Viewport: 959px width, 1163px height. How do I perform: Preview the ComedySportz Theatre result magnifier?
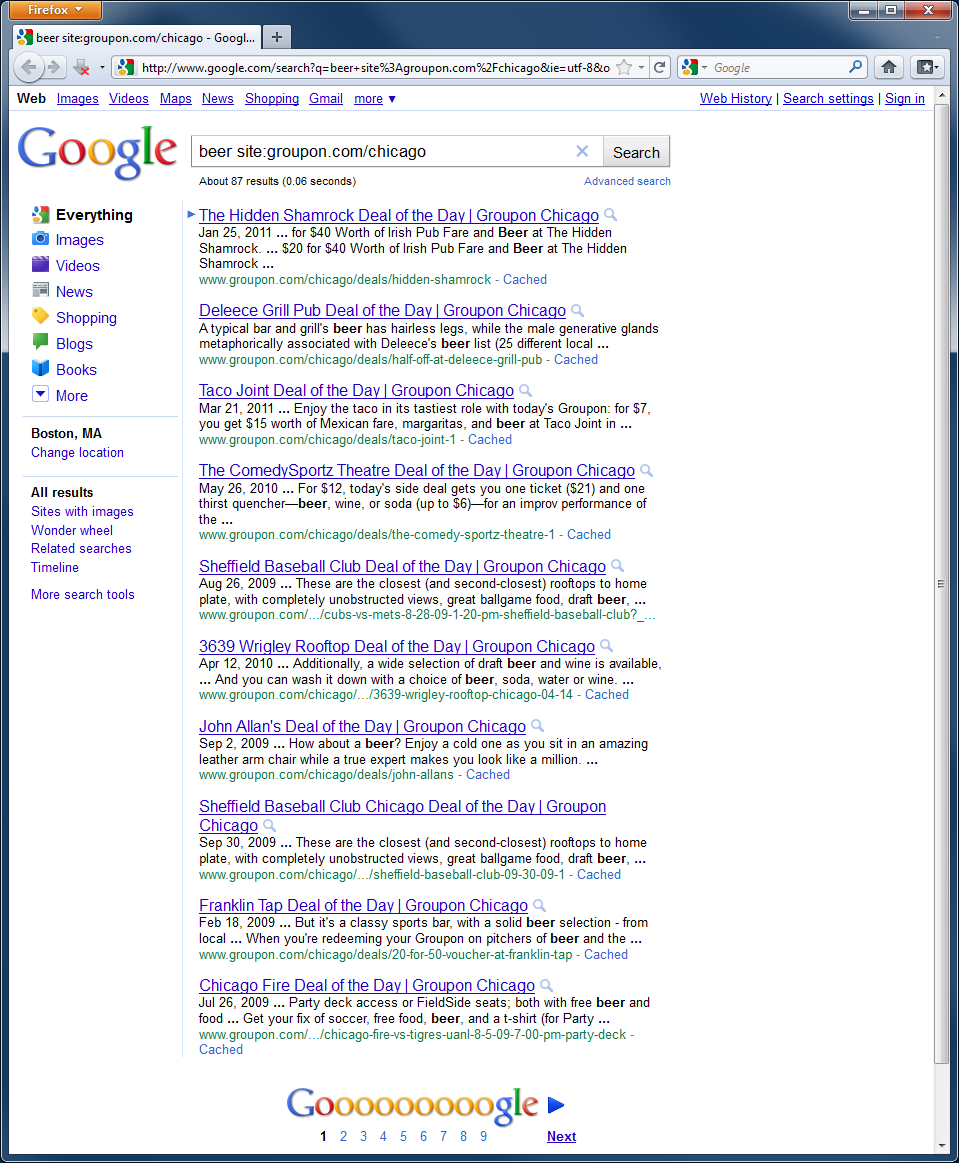tap(647, 470)
